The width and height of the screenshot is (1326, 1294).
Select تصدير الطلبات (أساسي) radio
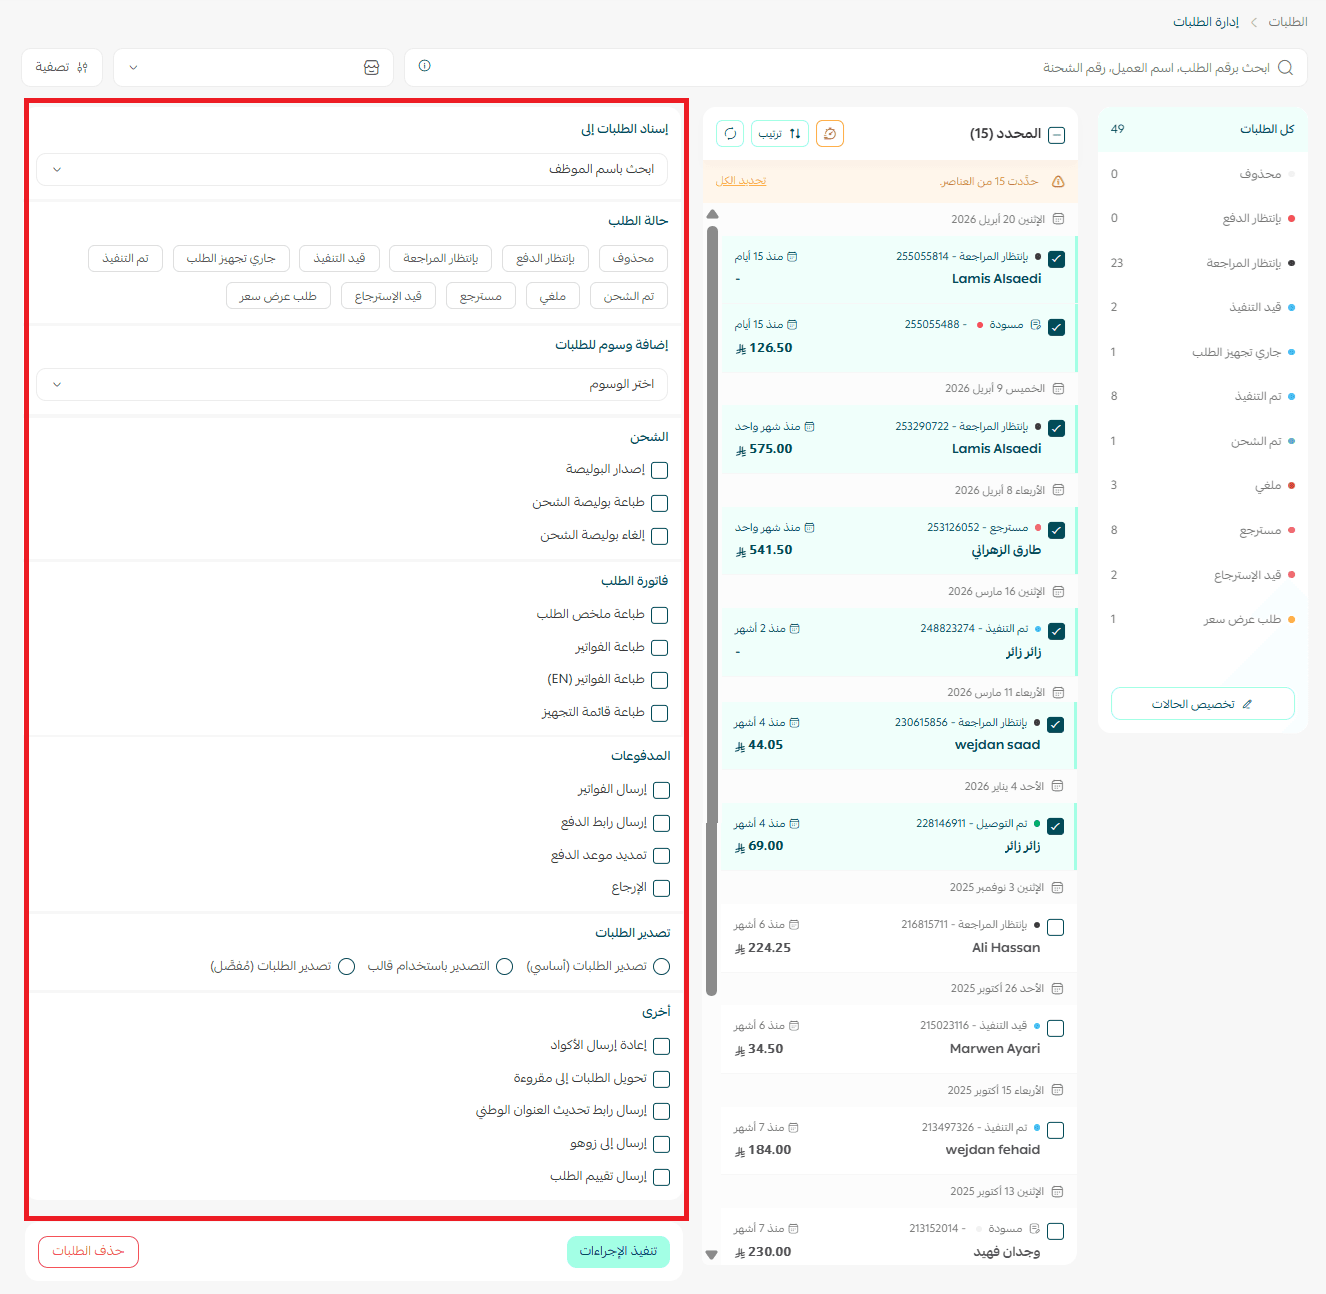tap(661, 966)
